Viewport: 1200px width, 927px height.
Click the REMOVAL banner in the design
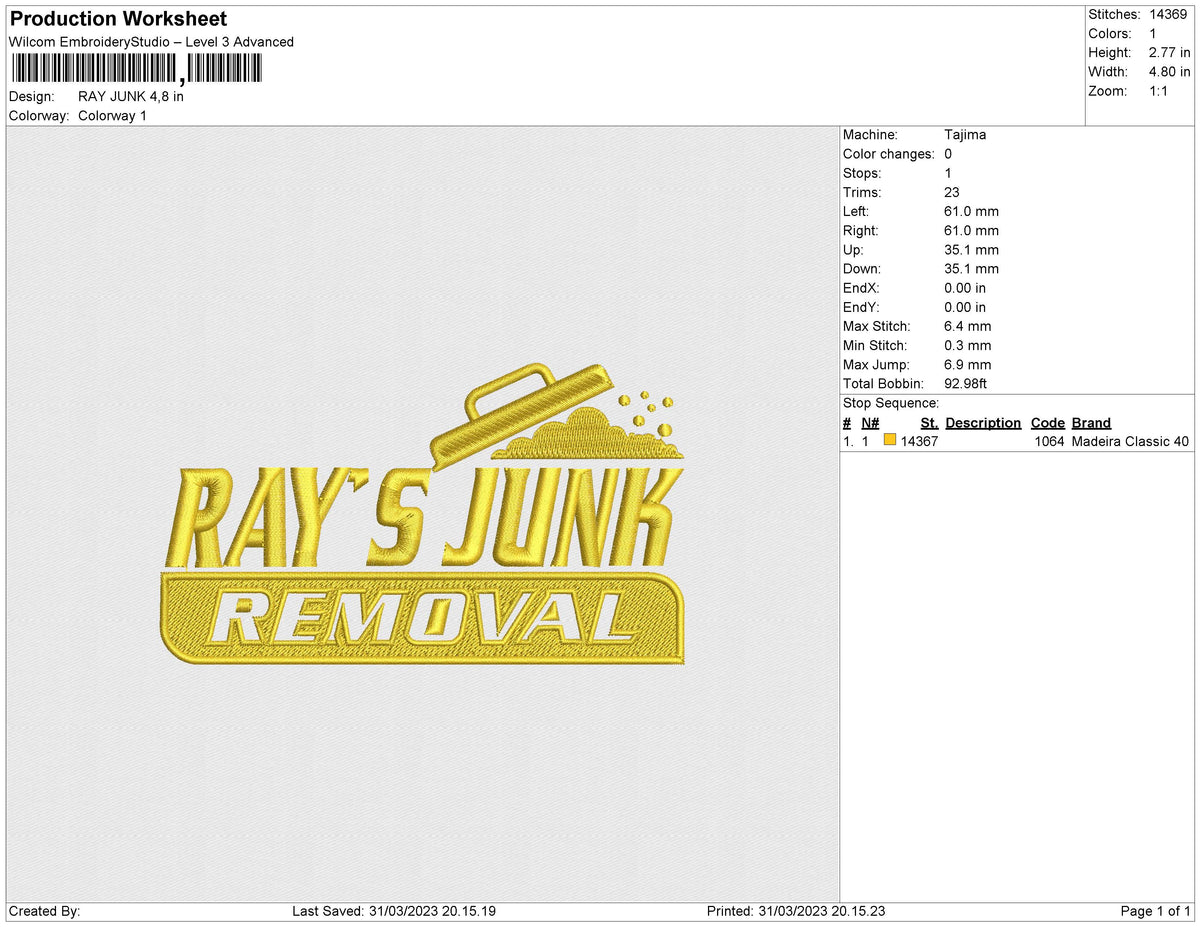(420, 615)
